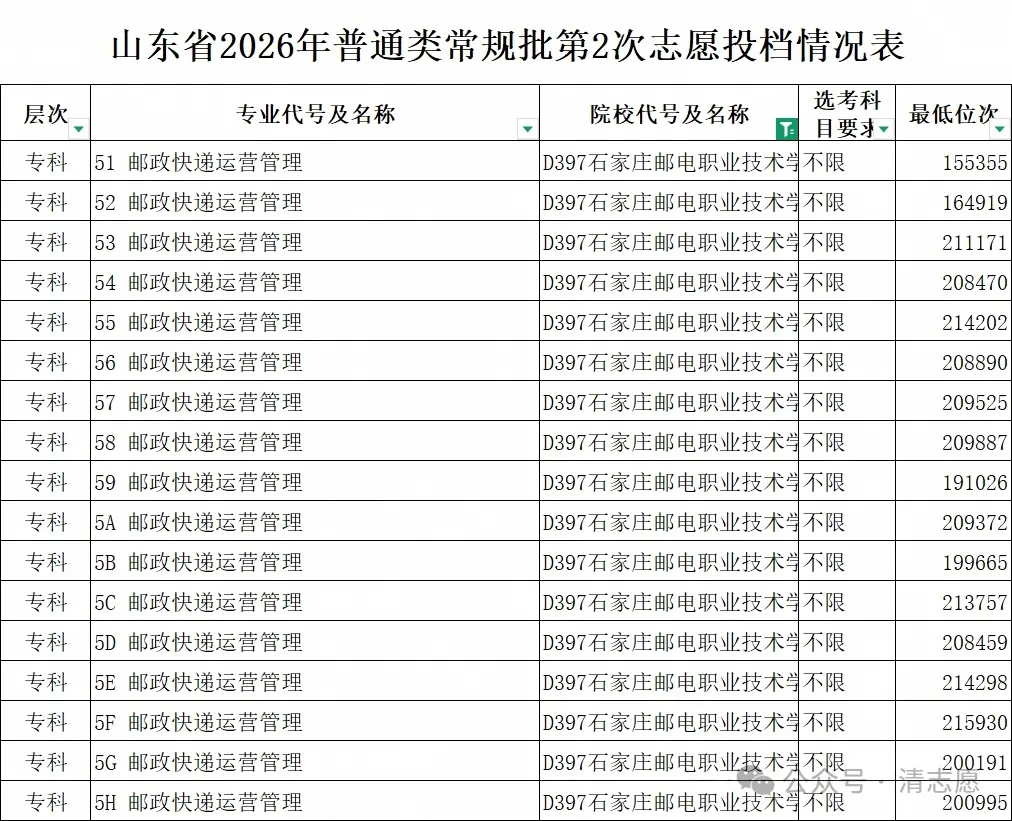Select 专科 cell in row 5H

pos(45,802)
